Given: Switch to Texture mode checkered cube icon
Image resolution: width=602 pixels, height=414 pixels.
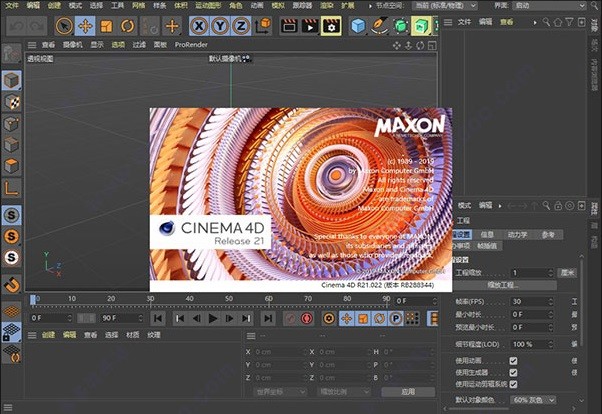Looking at the screenshot, I should [12, 102].
